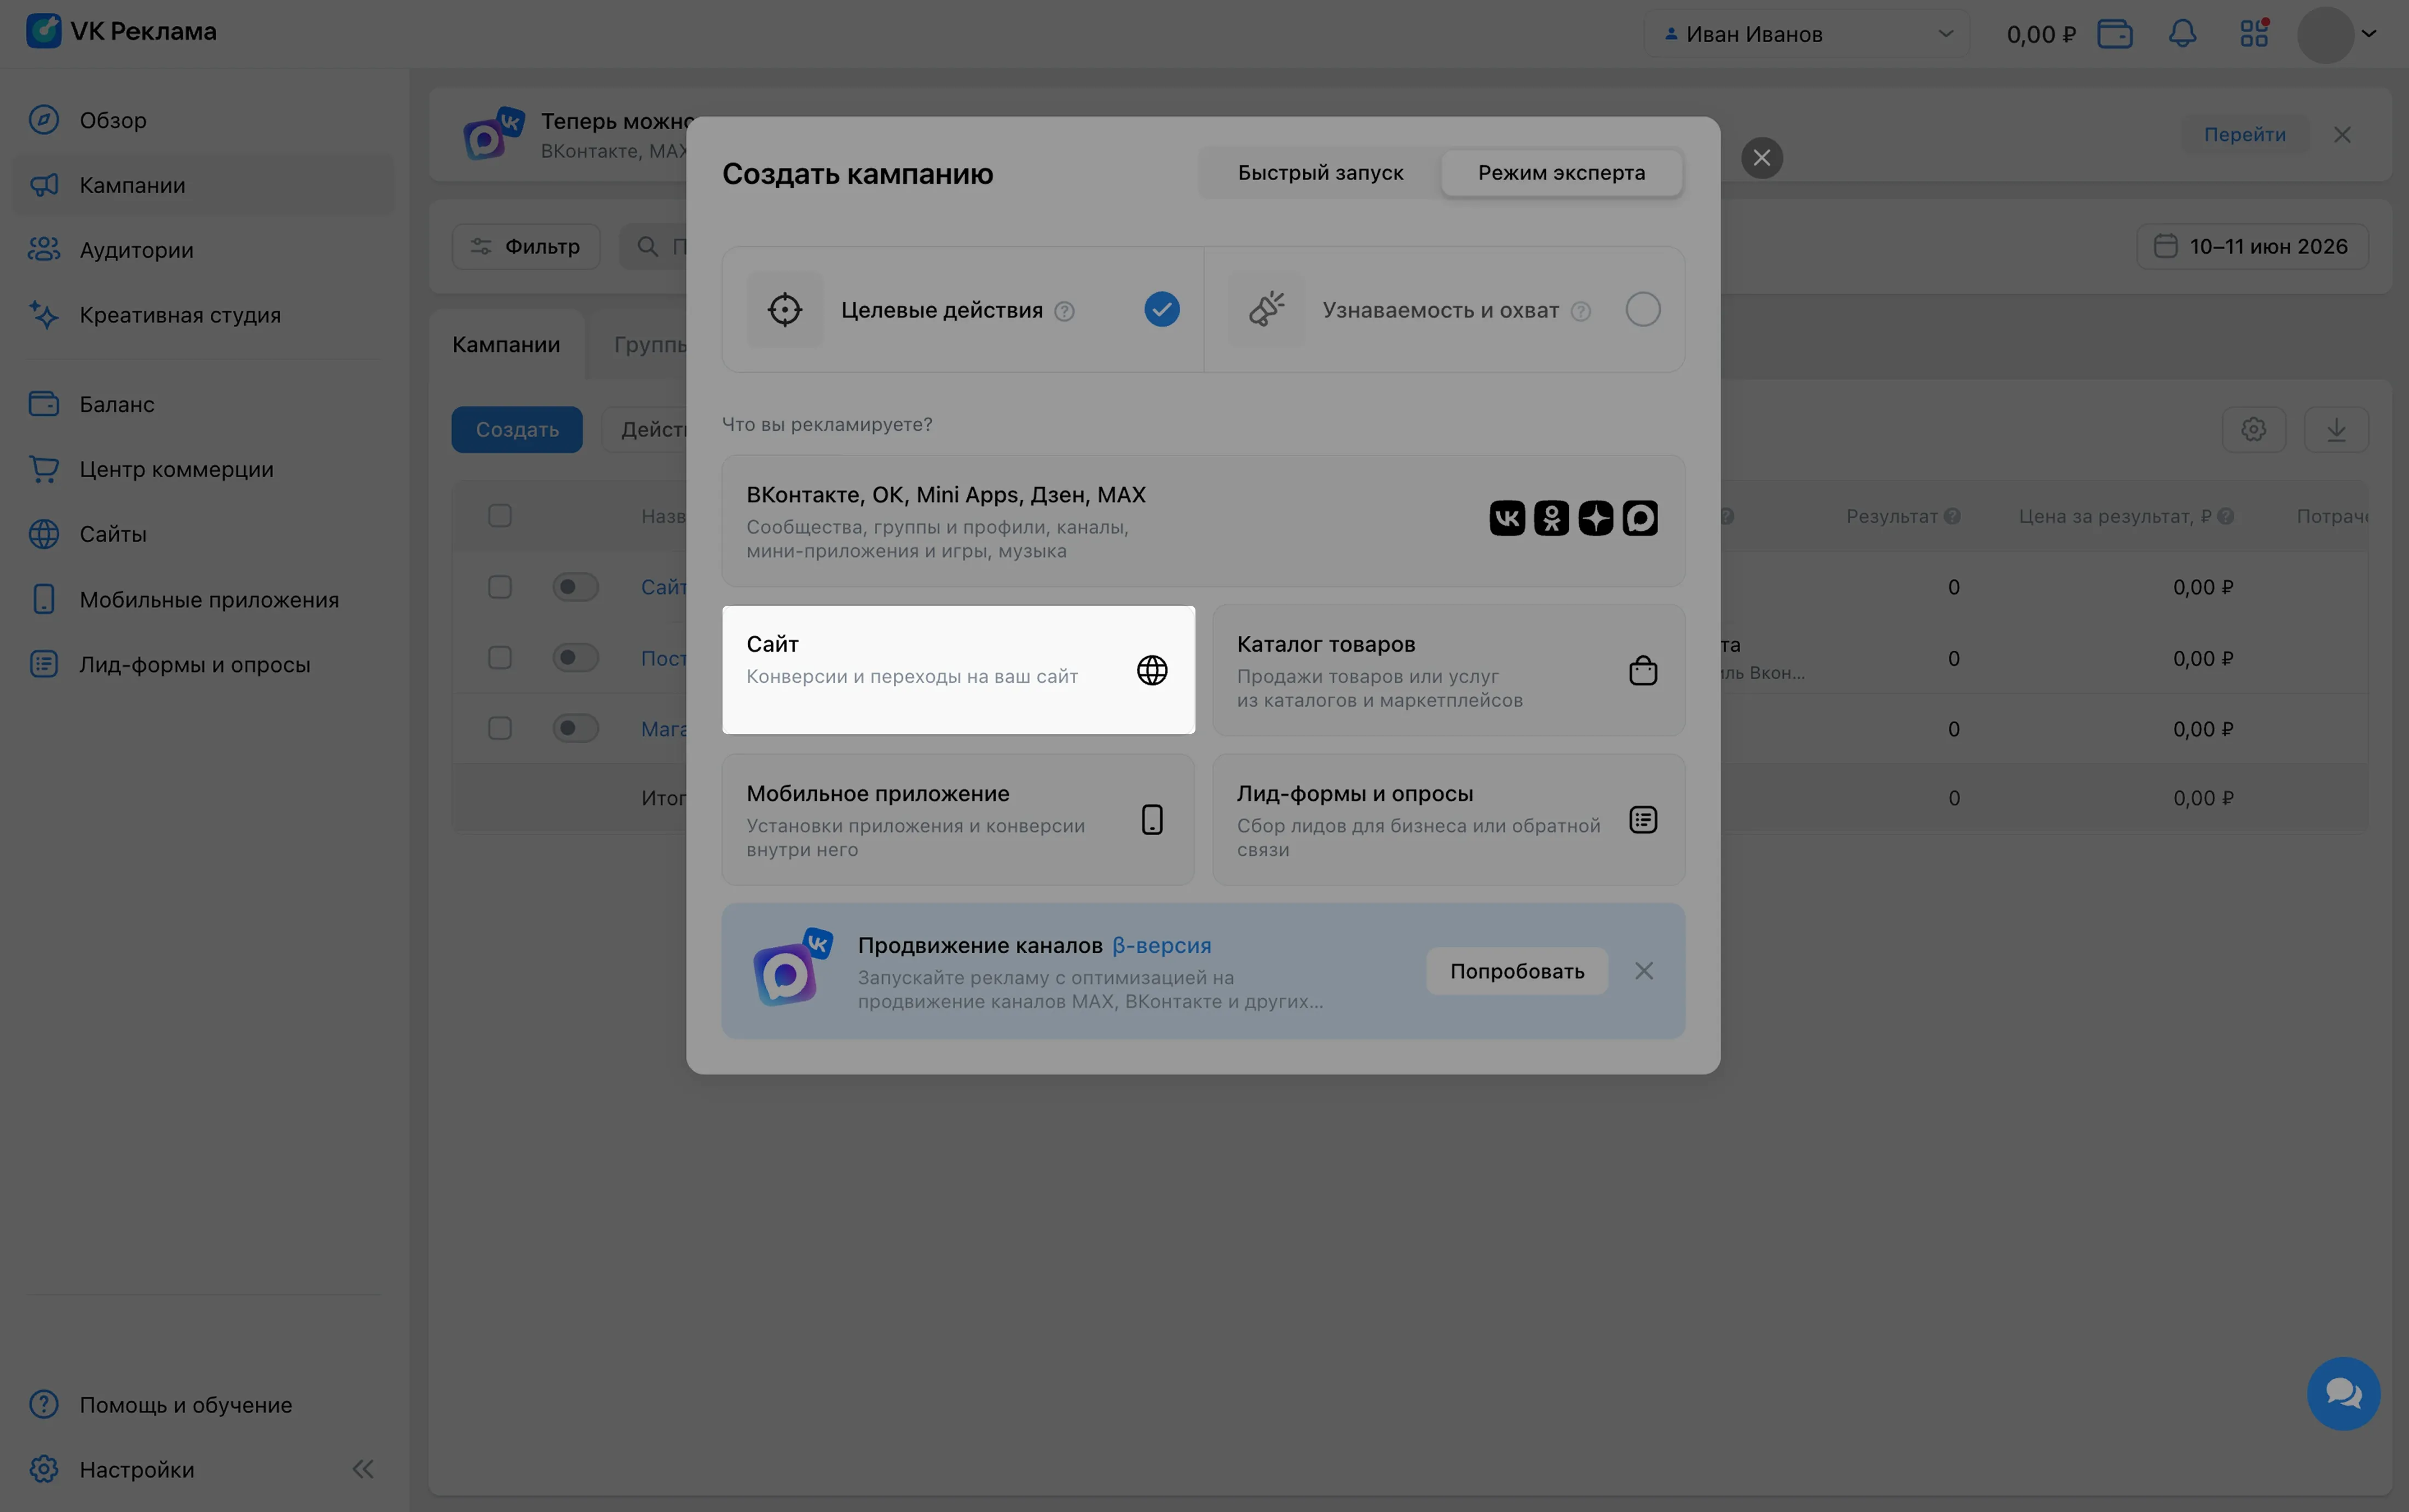
Task: Open Креативная студия in sidebar
Action: click(x=203, y=315)
